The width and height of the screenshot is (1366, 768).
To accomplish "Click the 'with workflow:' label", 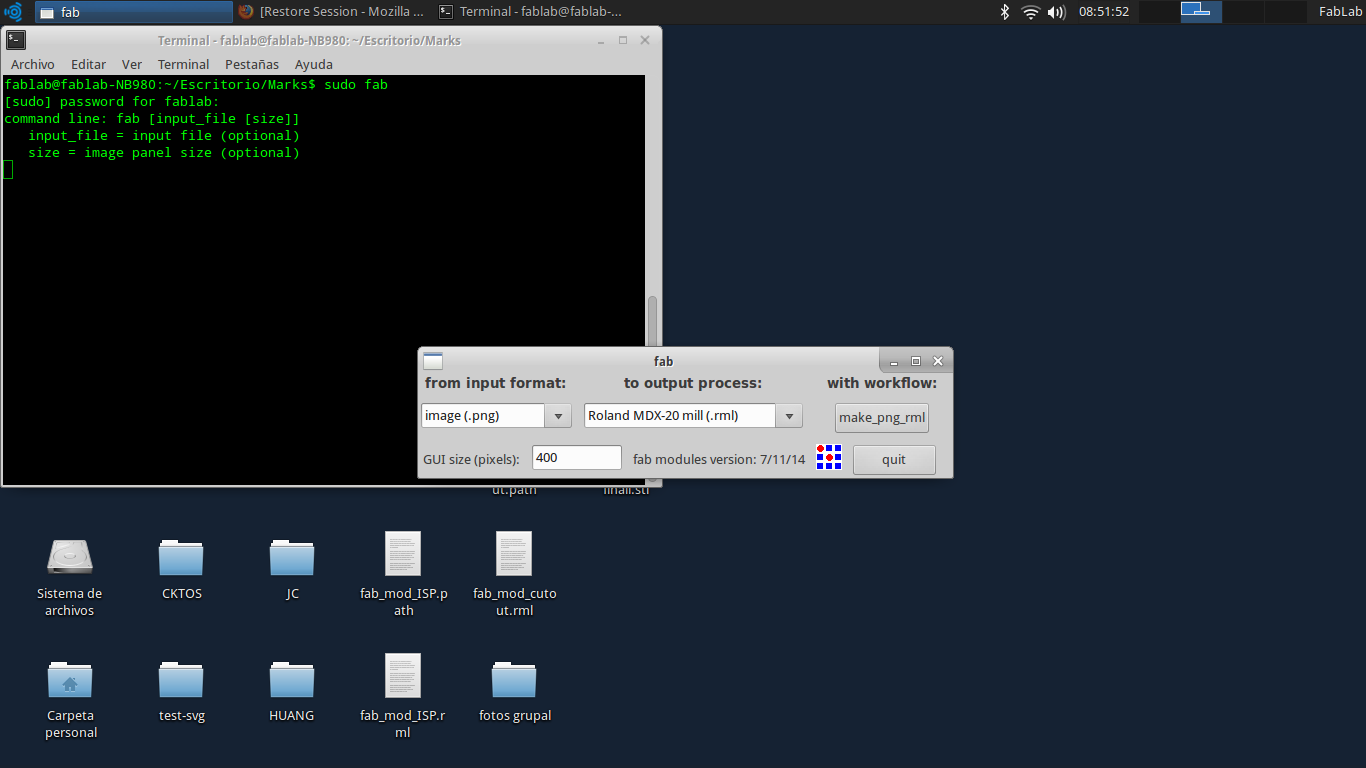I will 882,383.
